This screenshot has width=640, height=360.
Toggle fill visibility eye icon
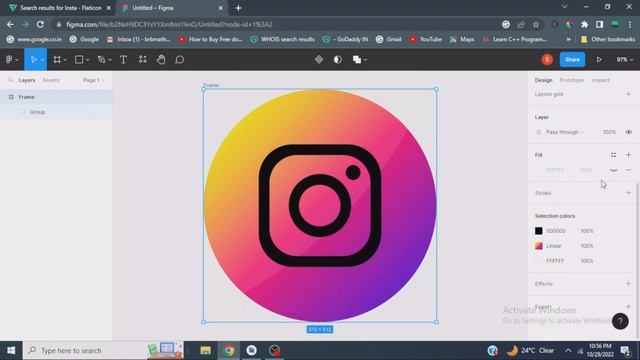click(613, 170)
